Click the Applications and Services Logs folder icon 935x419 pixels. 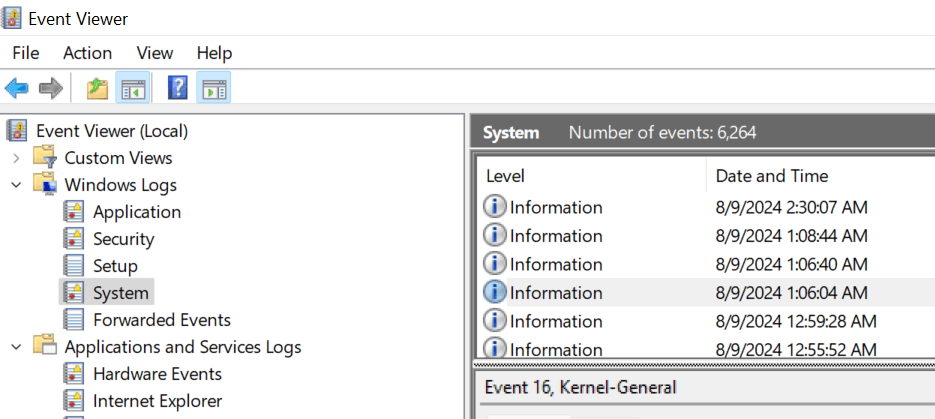click(45, 346)
